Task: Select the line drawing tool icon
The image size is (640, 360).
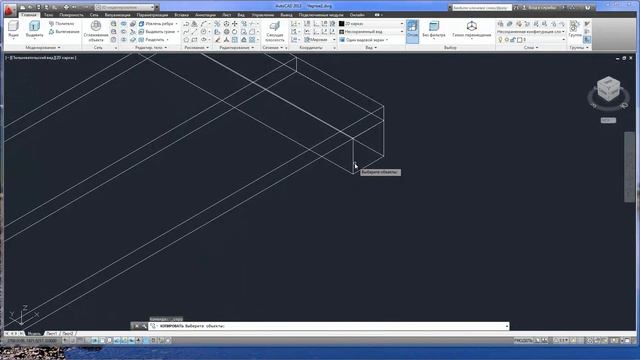Action: (x=195, y=31)
